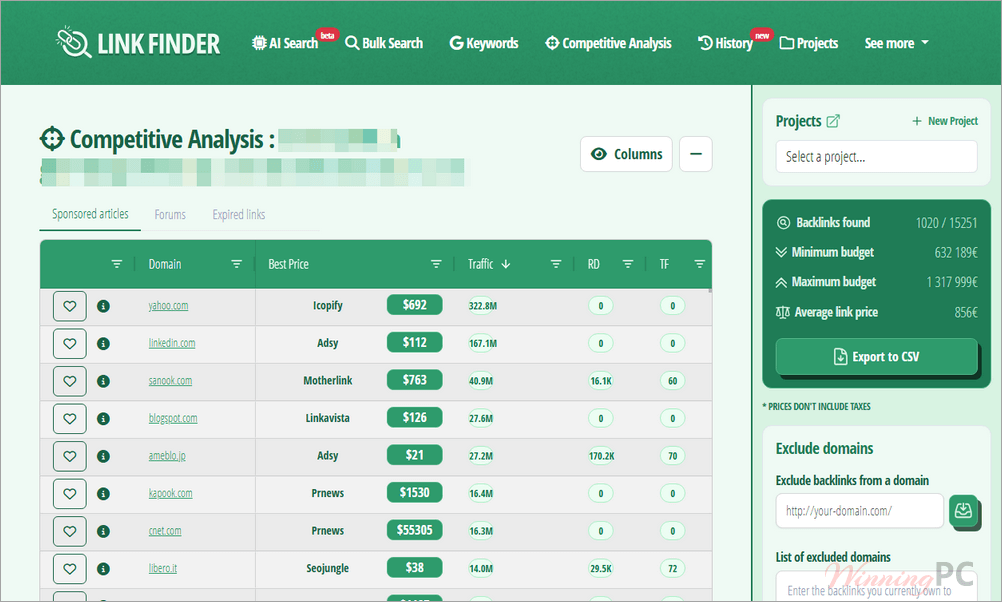
Task: Open the Best Price column filter
Action: (436, 264)
